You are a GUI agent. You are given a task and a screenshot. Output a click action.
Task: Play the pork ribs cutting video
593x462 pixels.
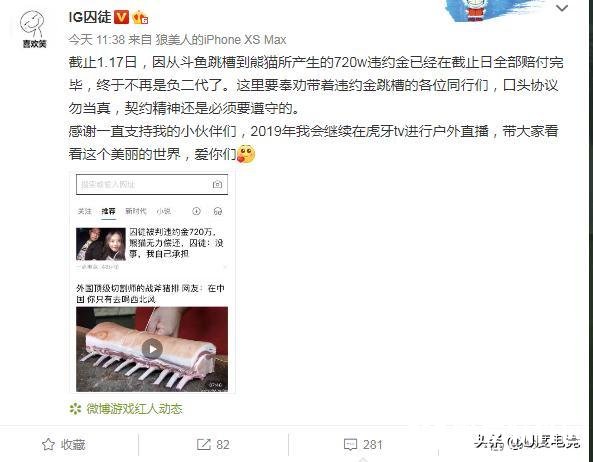[152, 349]
